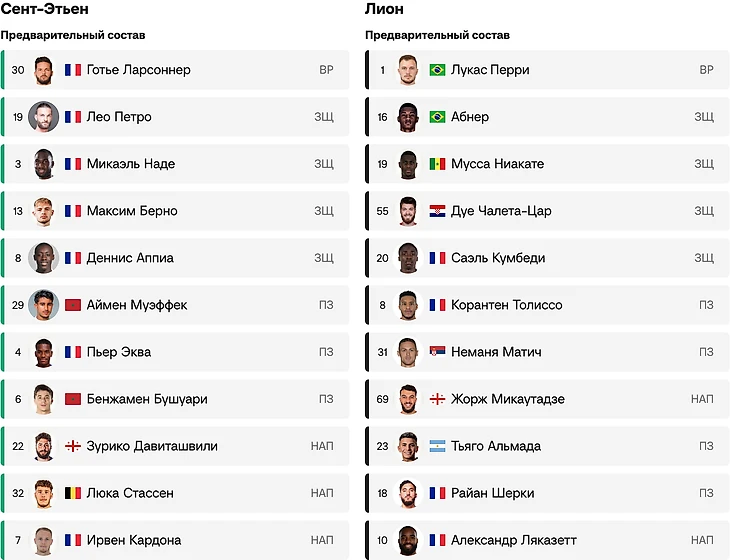The width and height of the screenshot is (730, 560).
Task: Click the Senegal flag beside Мусса Ниакате
Action: pyautogui.click(x=437, y=164)
